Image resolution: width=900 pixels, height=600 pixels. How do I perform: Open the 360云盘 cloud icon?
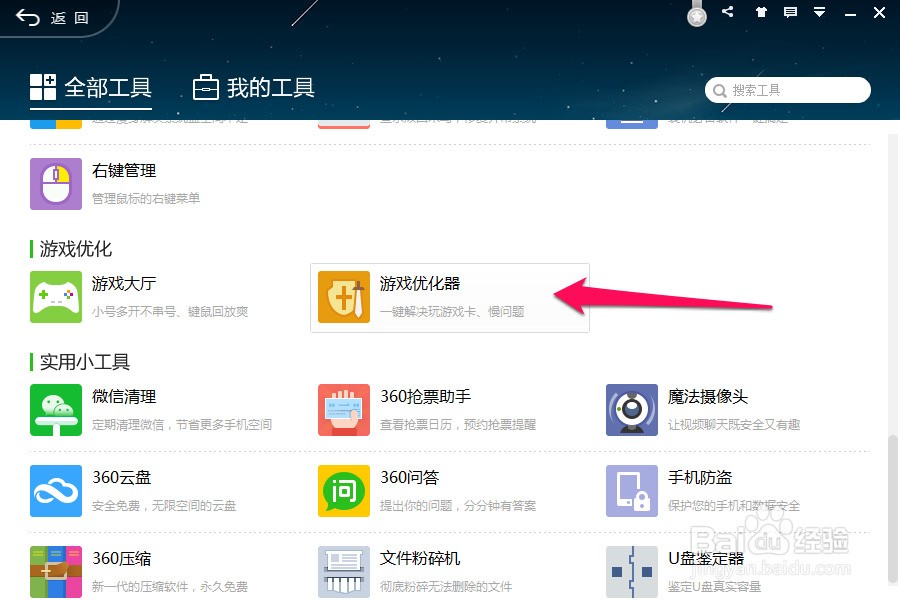coord(56,491)
